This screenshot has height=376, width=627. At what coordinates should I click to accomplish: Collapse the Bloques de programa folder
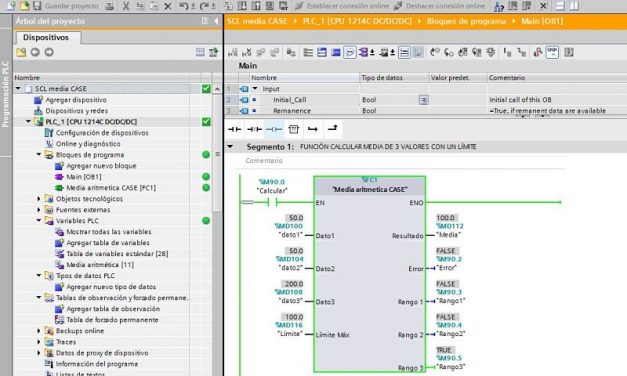(x=39, y=154)
